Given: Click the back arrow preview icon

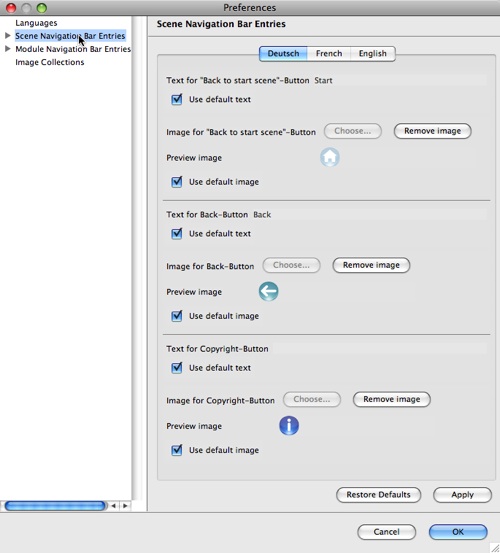Looking at the screenshot, I should point(269,291).
